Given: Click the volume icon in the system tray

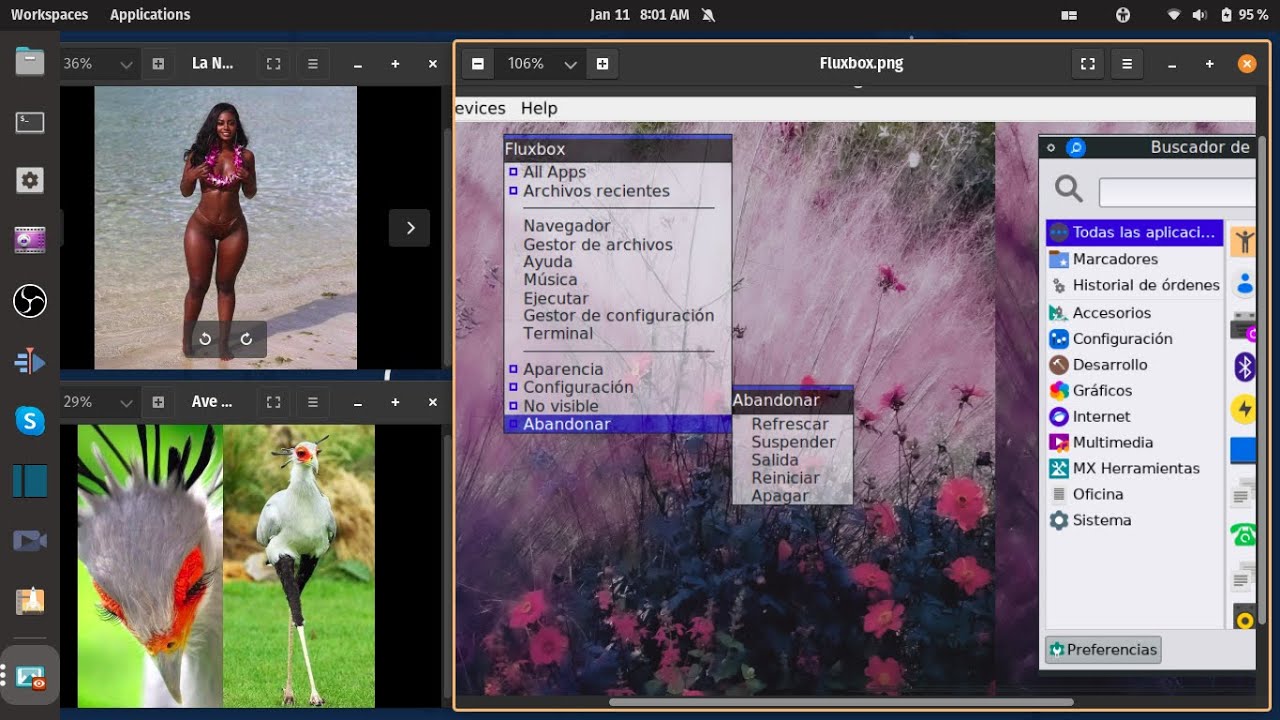Looking at the screenshot, I should (1199, 15).
